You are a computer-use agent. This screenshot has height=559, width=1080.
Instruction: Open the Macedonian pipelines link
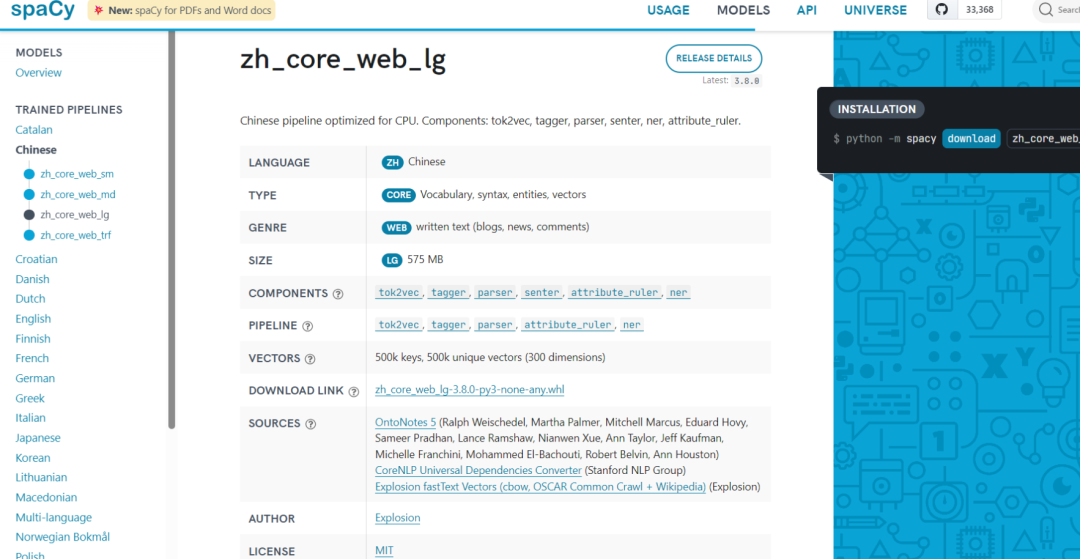[x=46, y=497]
